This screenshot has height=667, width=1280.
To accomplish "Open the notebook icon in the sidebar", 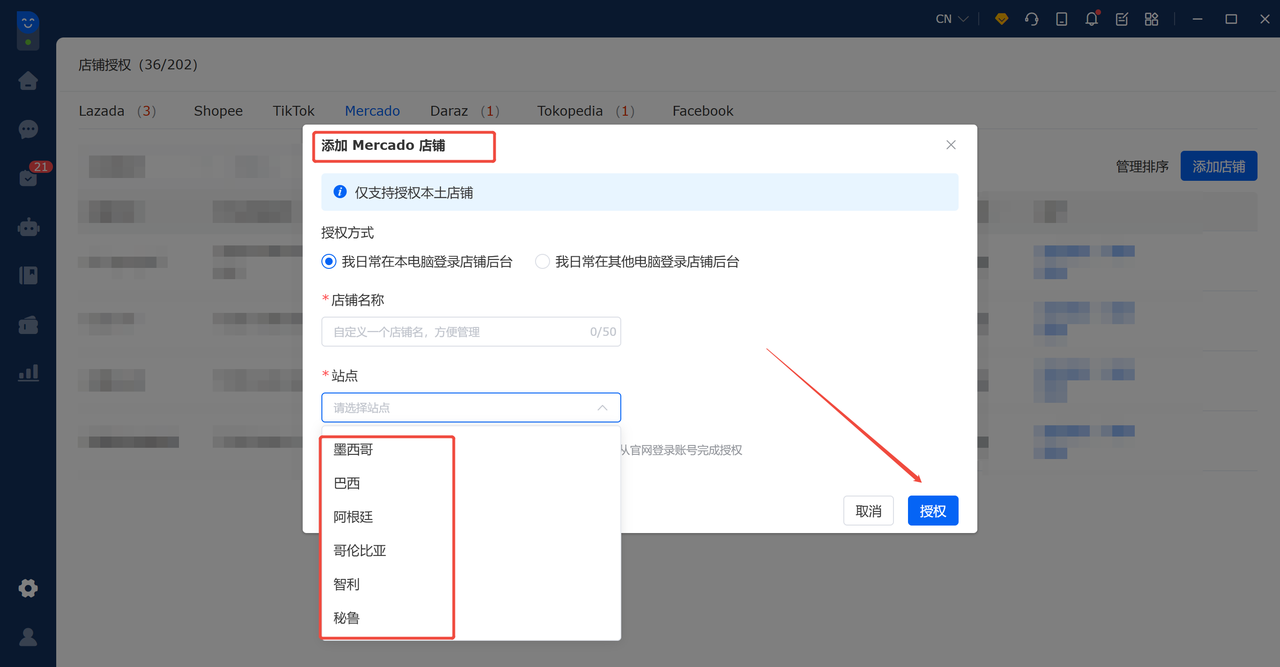I will pyautogui.click(x=28, y=276).
